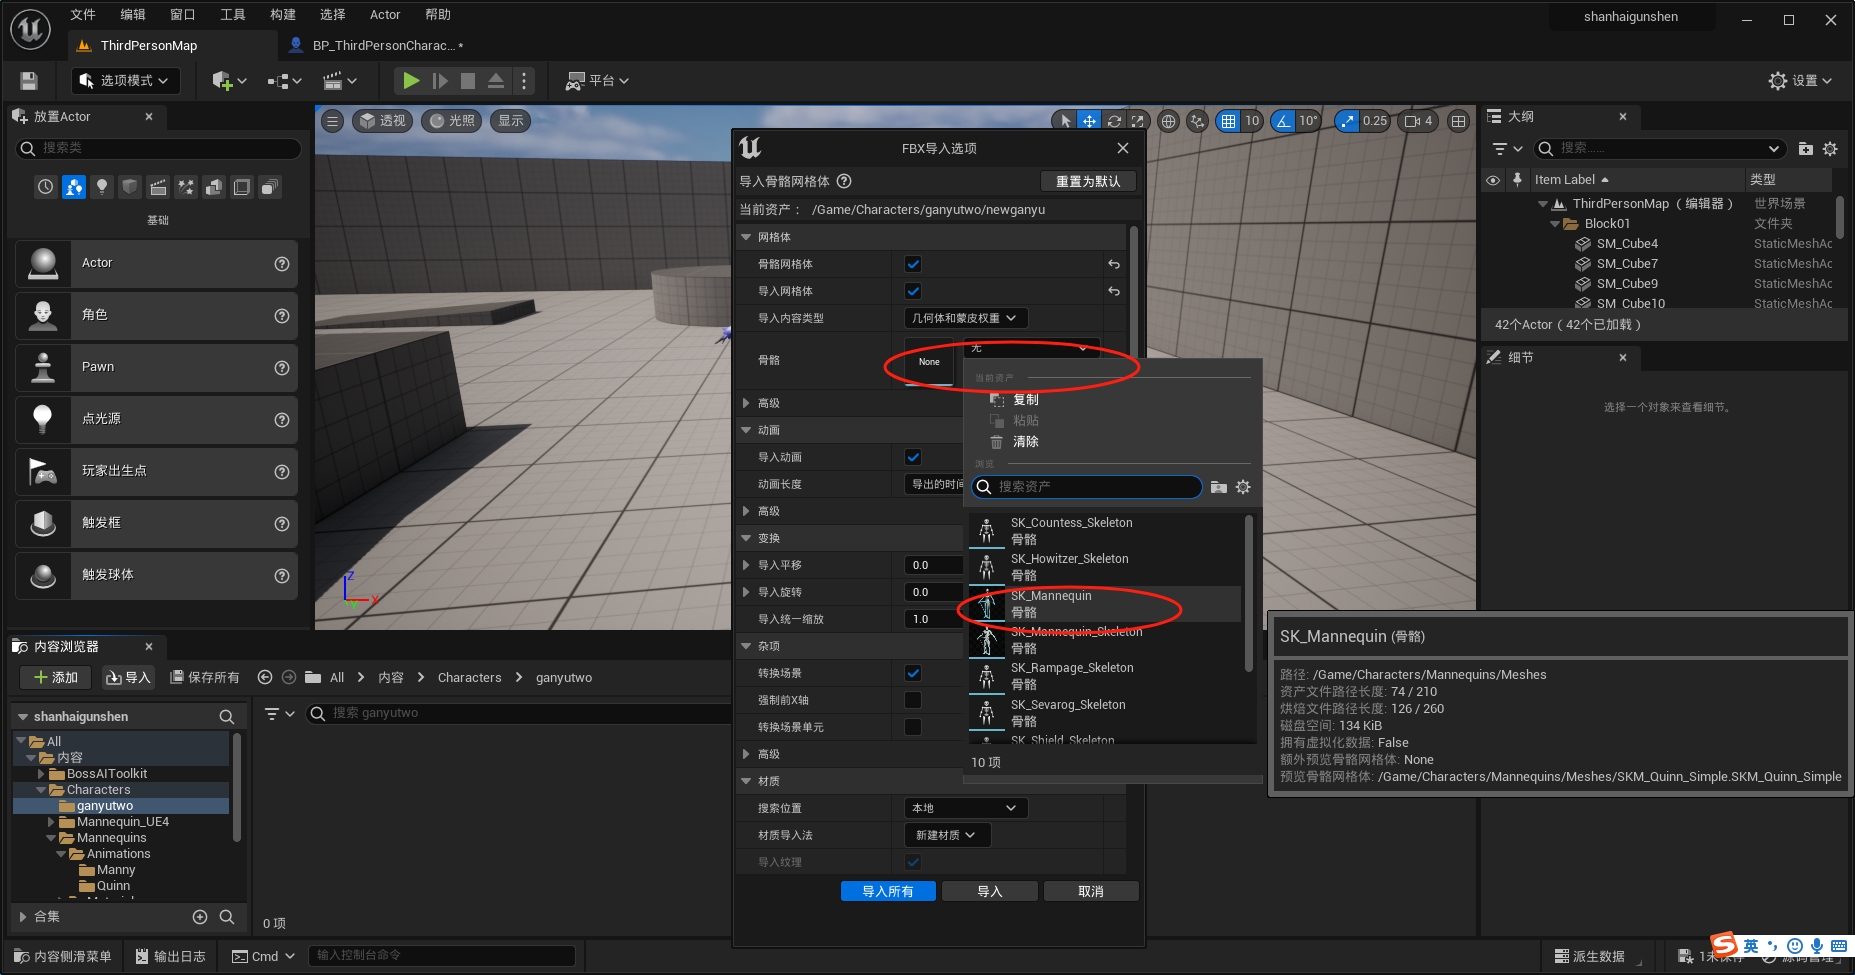This screenshot has width=1855, height=975.
Task: Open the 平台 platforms dropdown
Action: tap(597, 81)
